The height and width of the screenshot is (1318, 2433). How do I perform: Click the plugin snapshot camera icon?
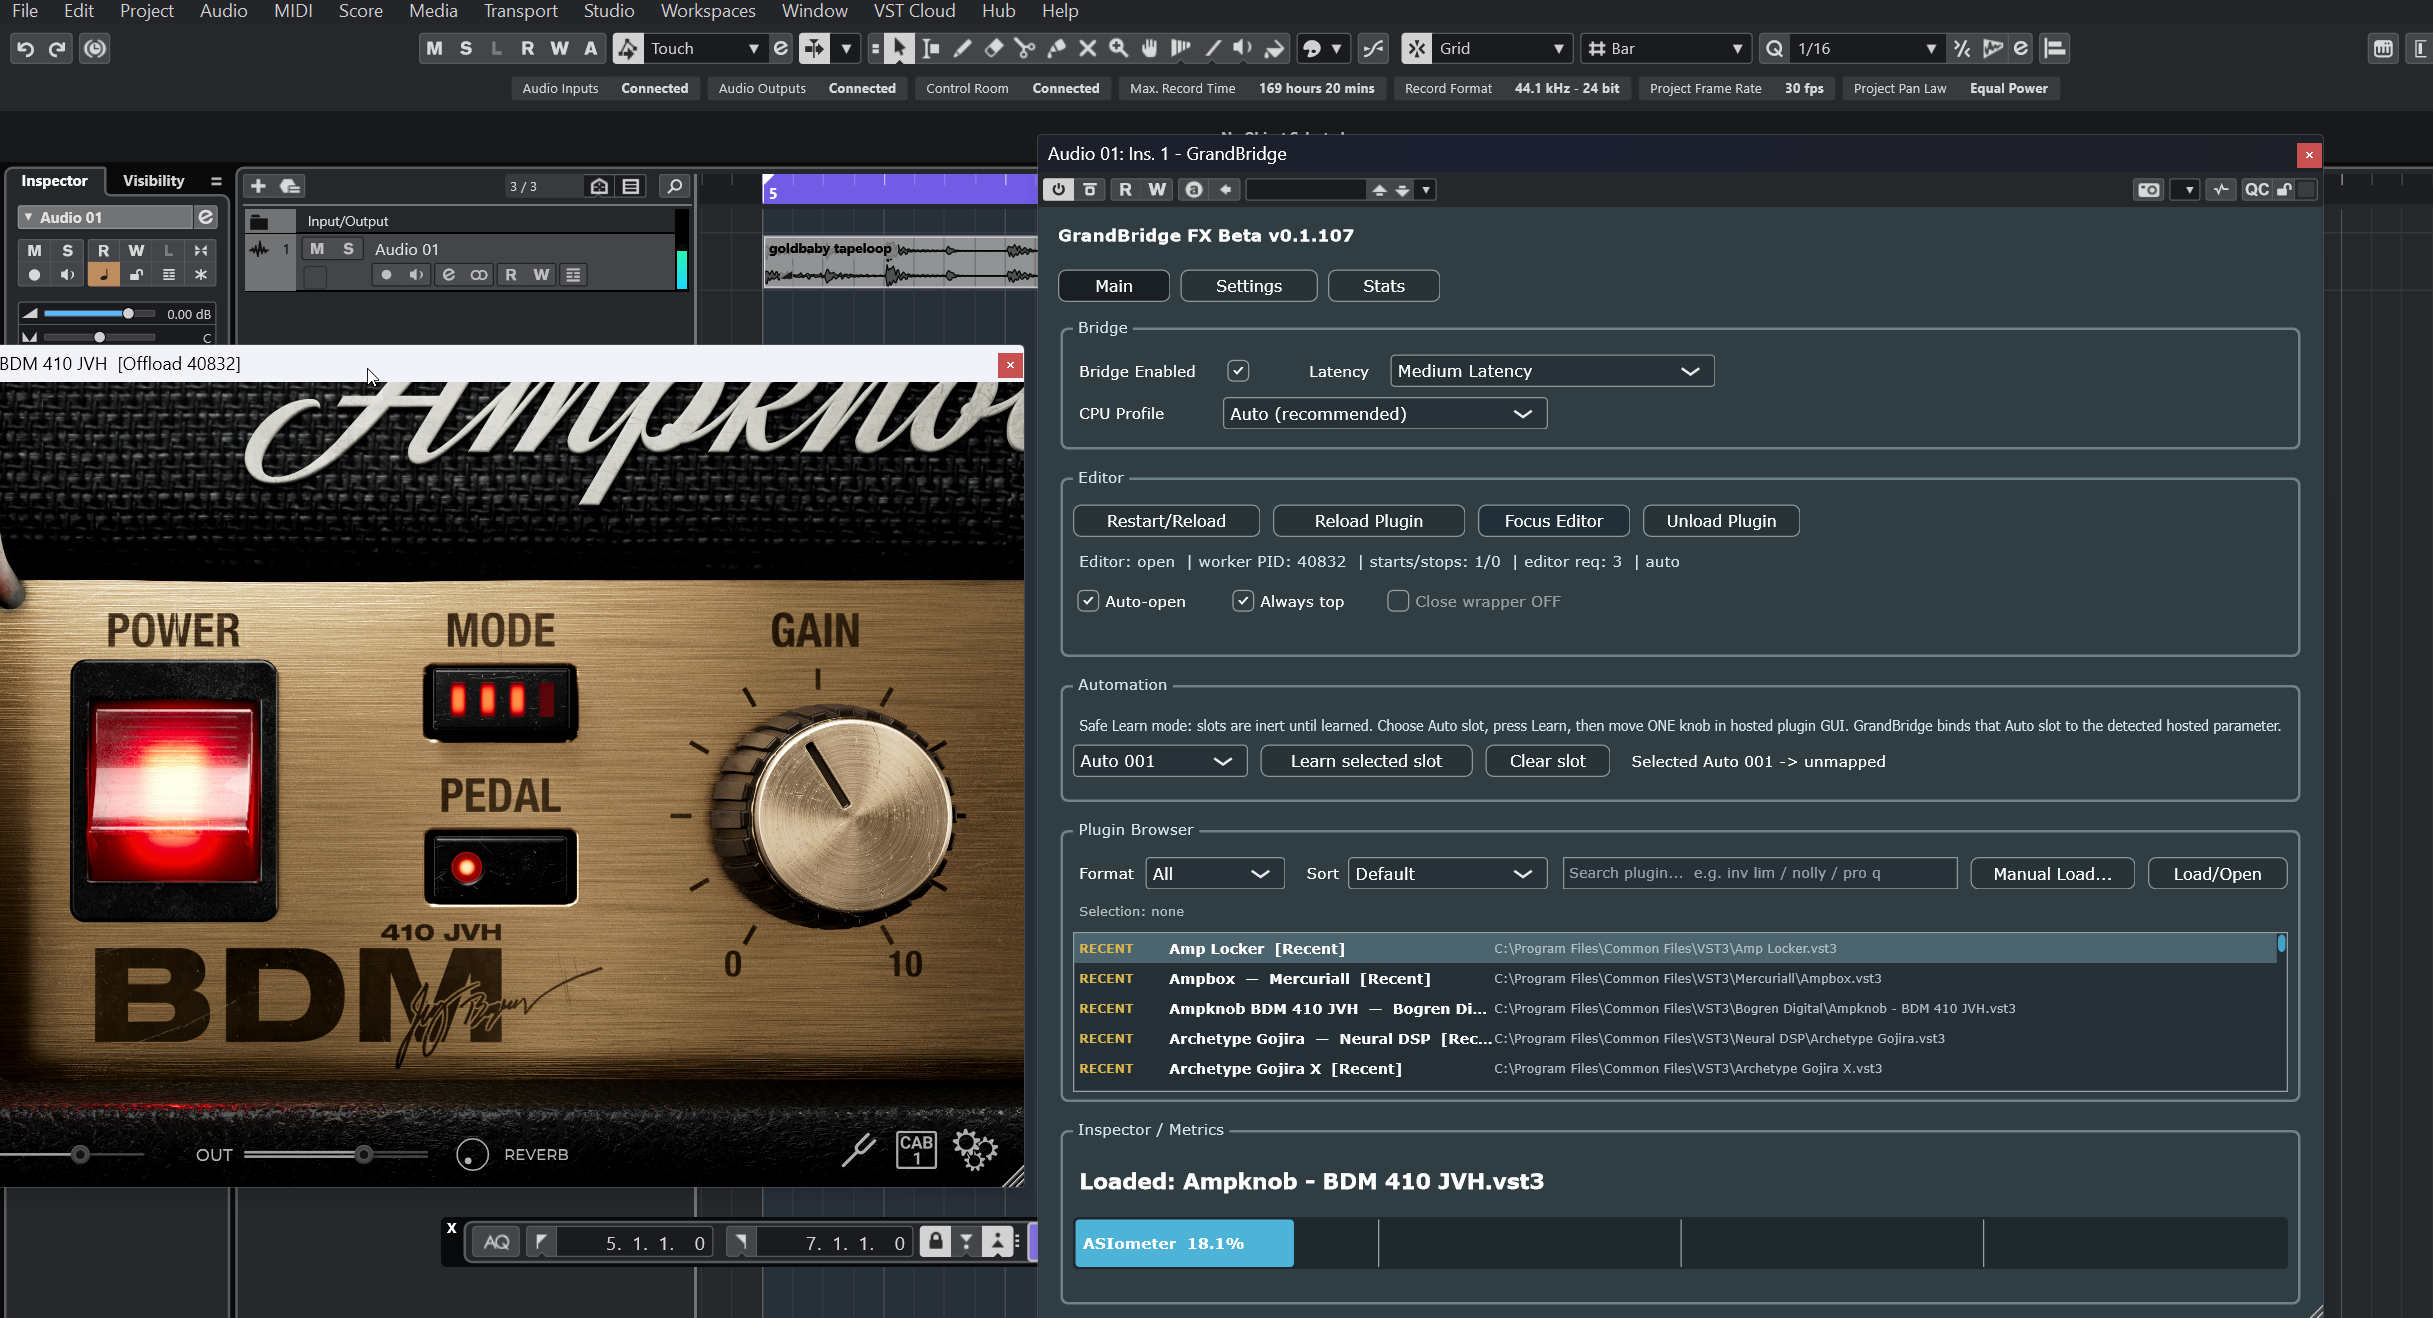click(2148, 190)
